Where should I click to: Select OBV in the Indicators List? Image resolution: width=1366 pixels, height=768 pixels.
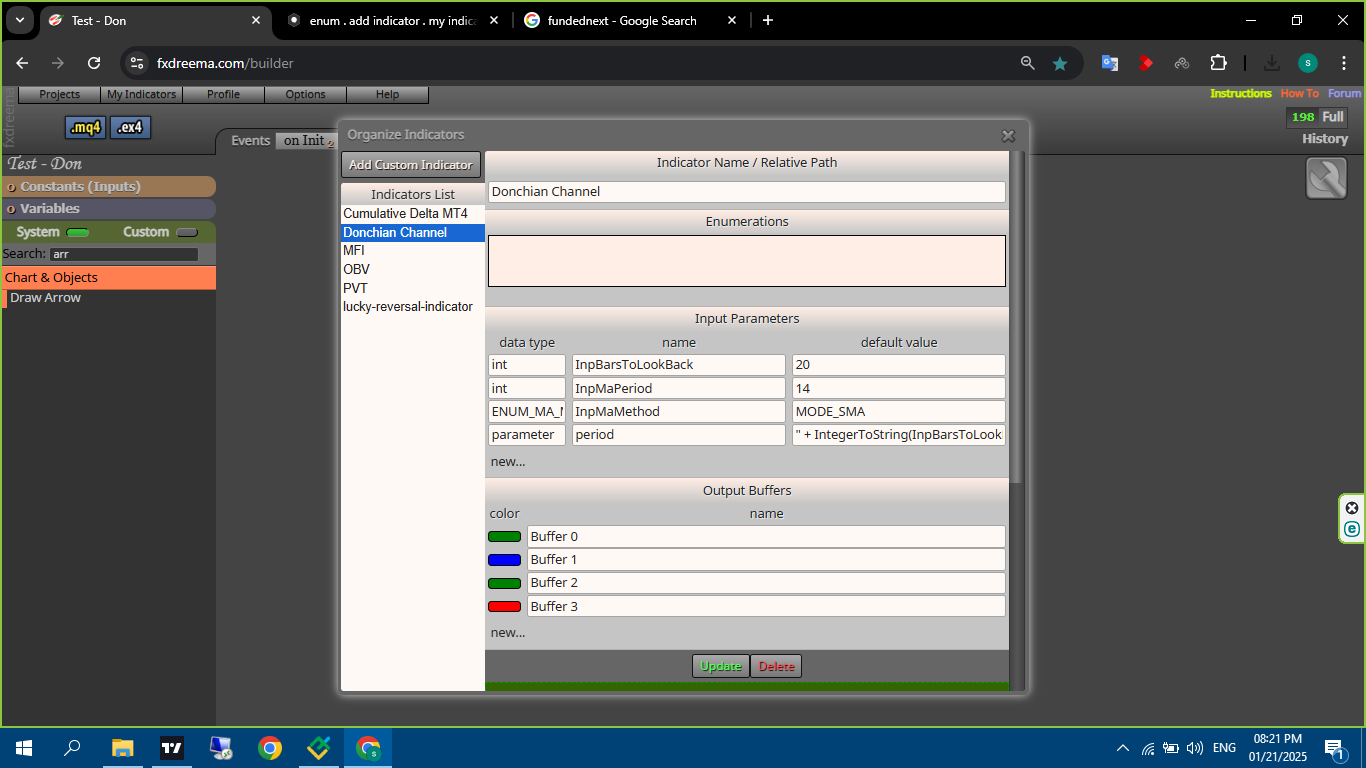412,269
